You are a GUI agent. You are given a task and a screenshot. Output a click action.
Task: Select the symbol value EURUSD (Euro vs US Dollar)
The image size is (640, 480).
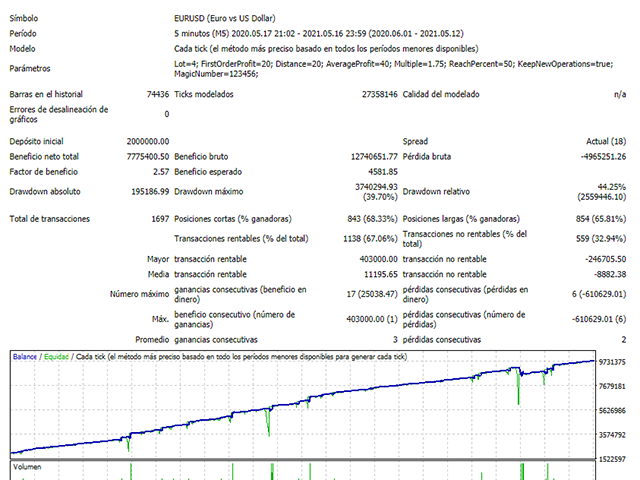tap(224, 18)
